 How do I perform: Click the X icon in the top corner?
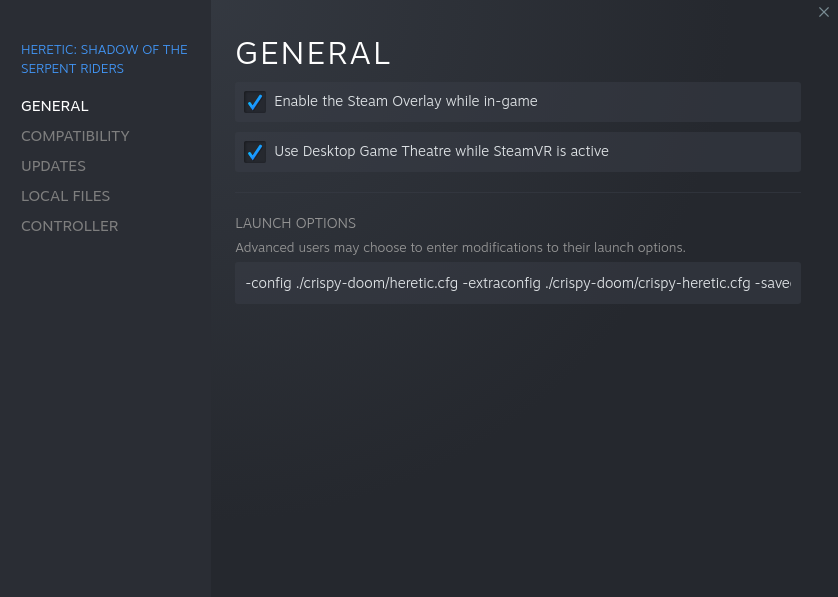823,12
